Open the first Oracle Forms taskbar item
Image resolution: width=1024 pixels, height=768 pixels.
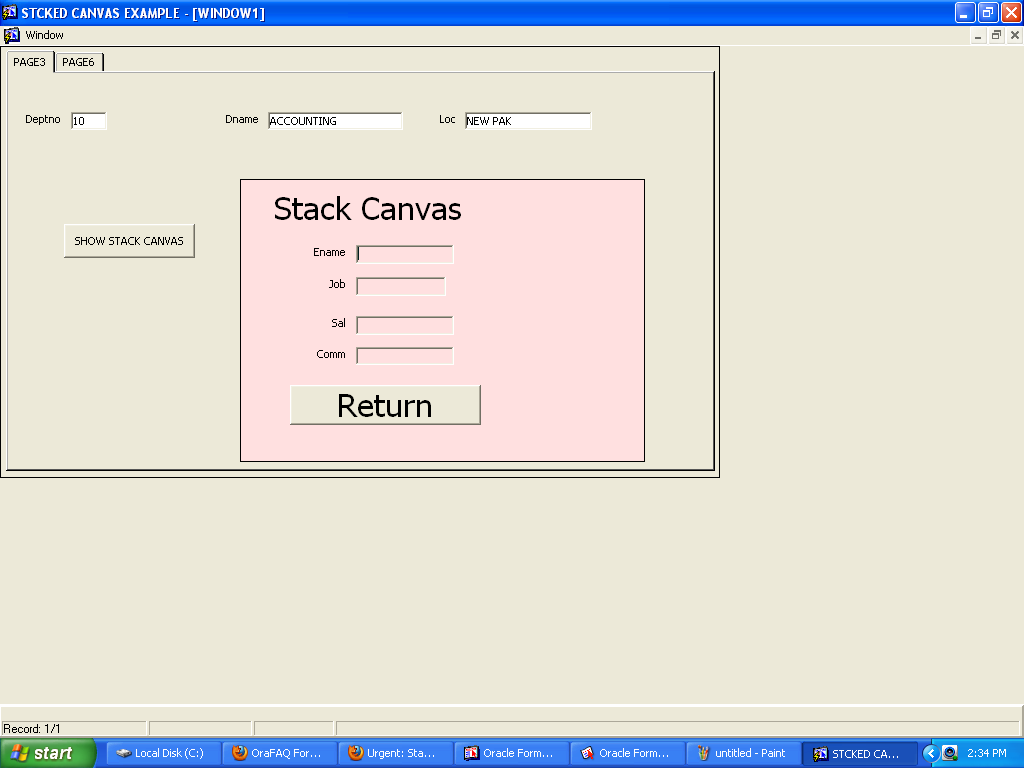[x=512, y=753]
